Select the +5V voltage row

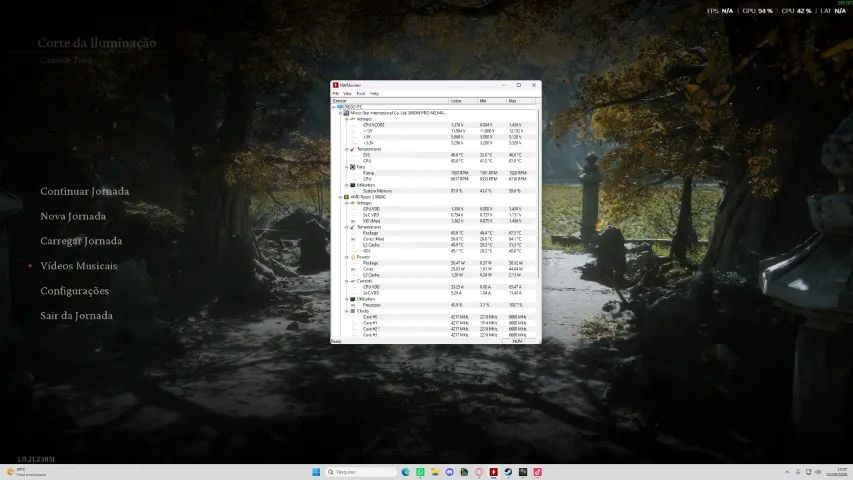pos(434,137)
